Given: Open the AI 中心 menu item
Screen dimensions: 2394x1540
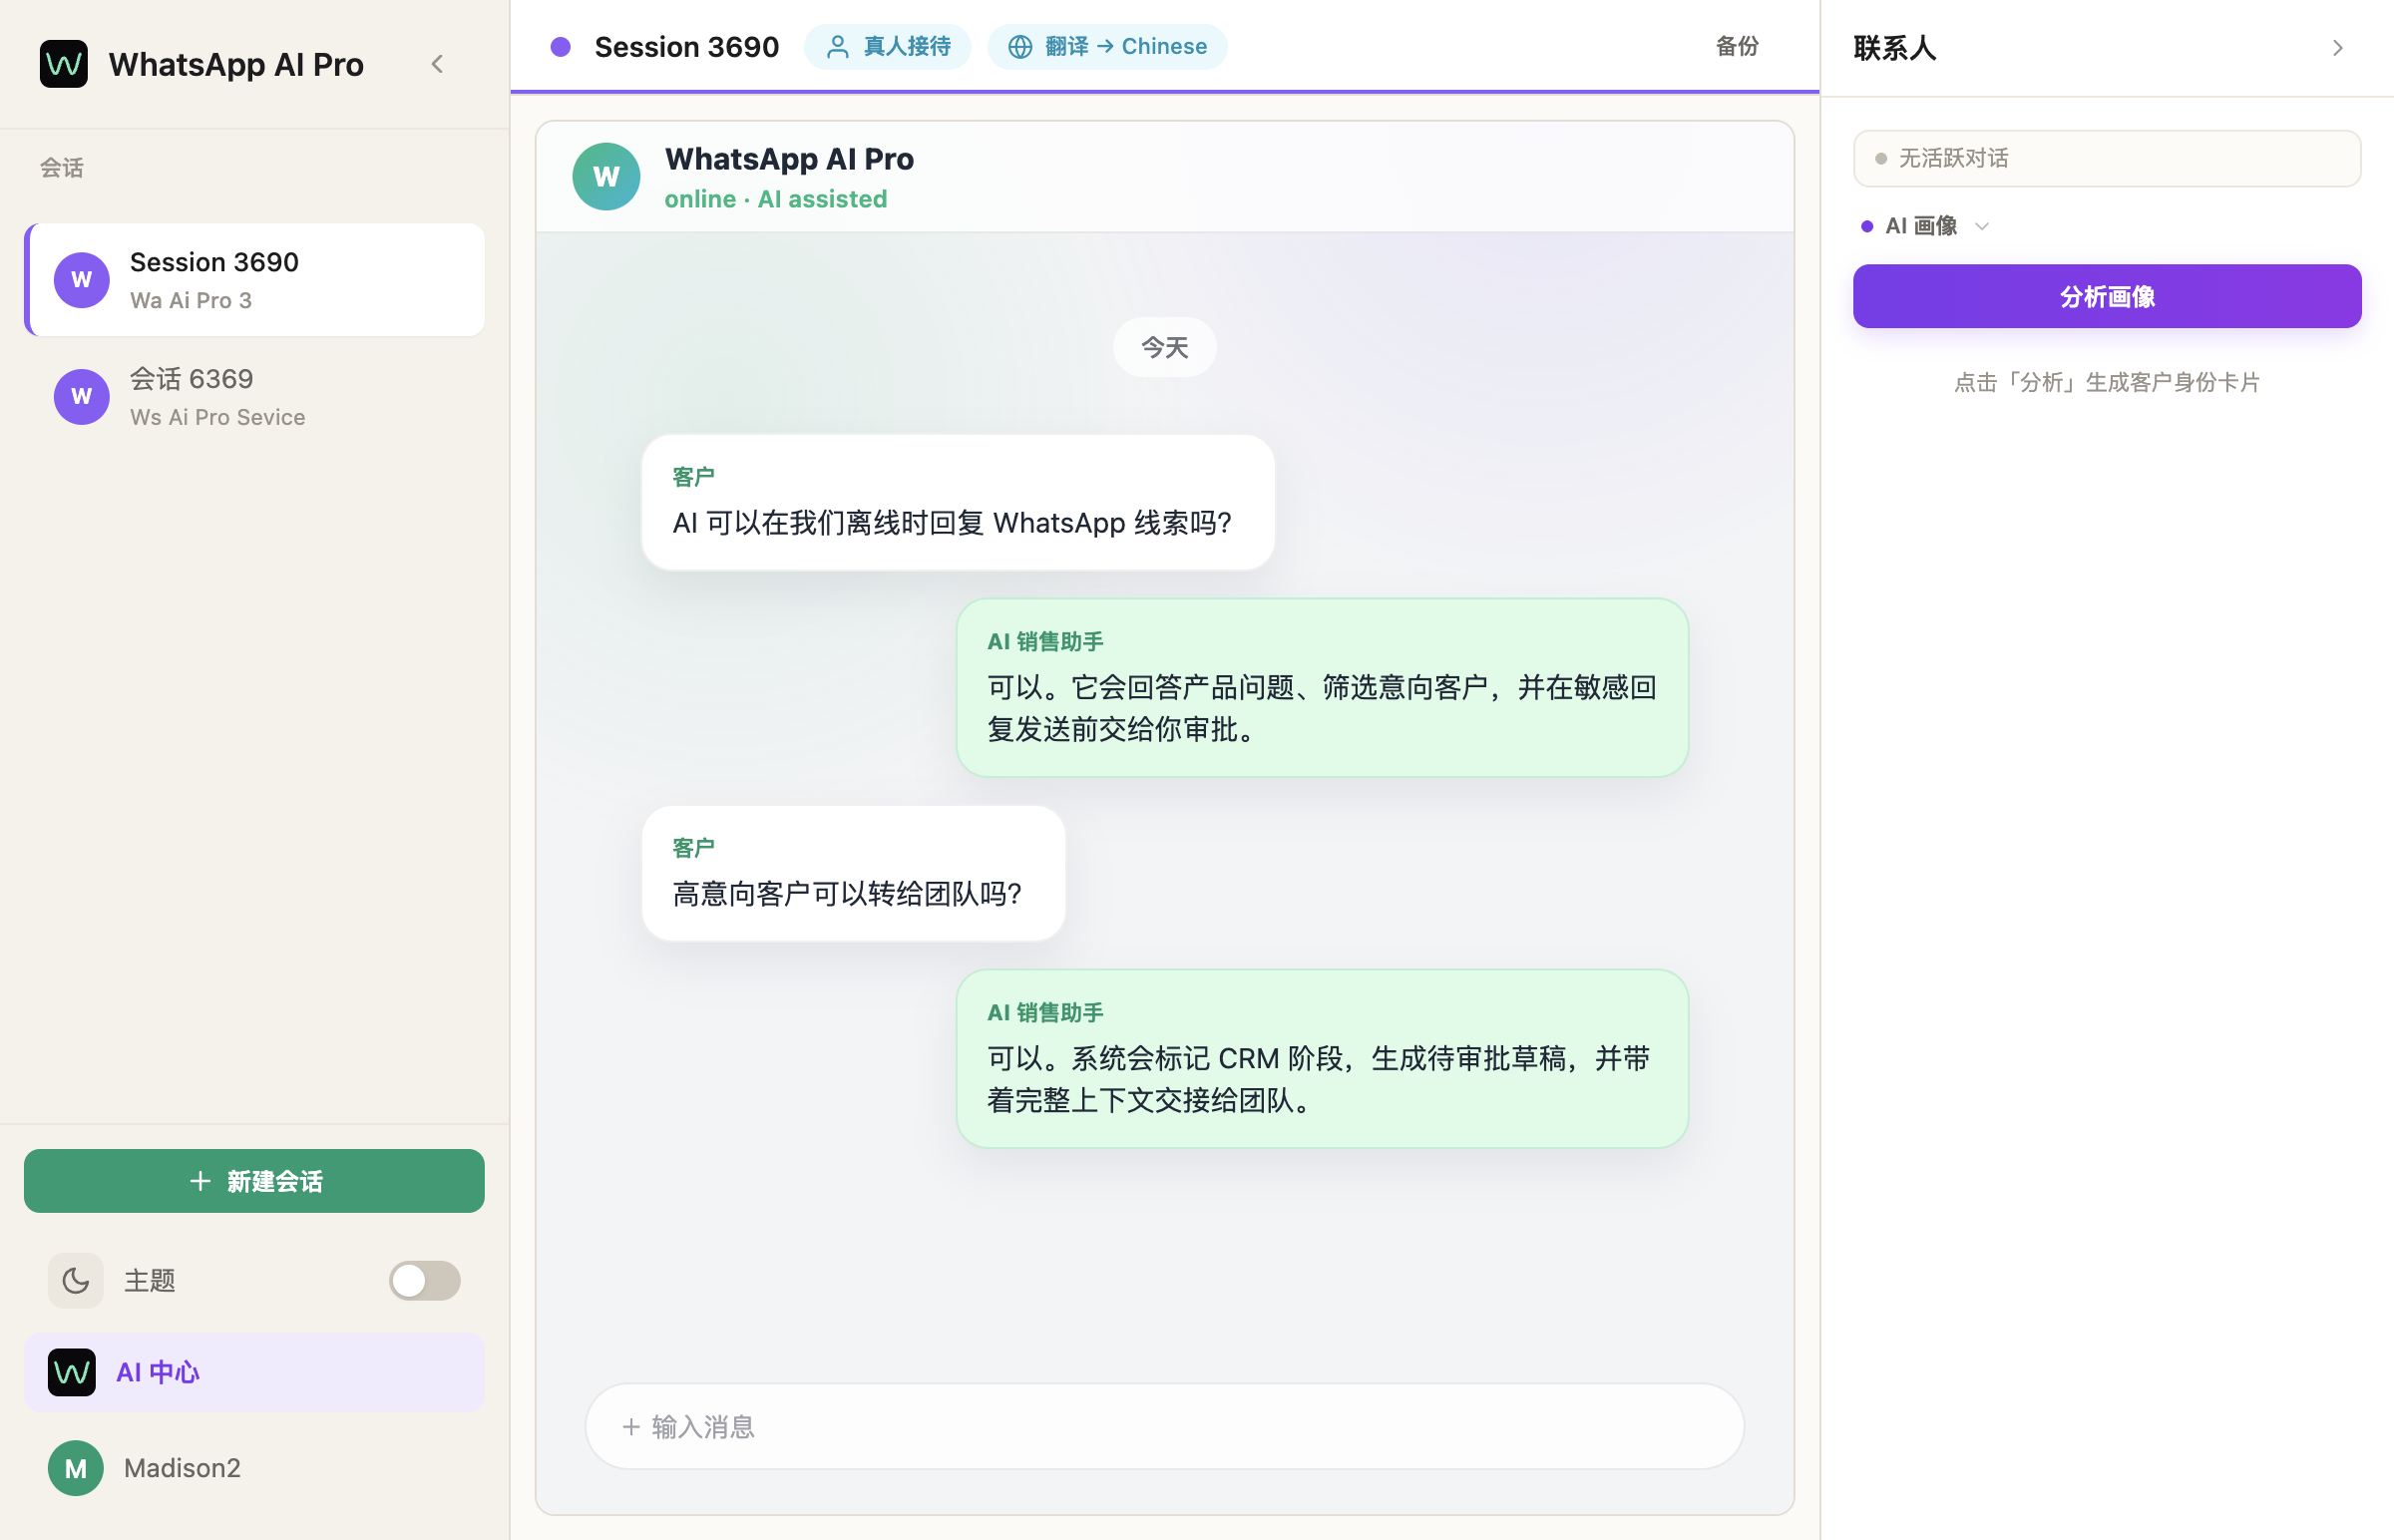Looking at the screenshot, I should [x=255, y=1372].
